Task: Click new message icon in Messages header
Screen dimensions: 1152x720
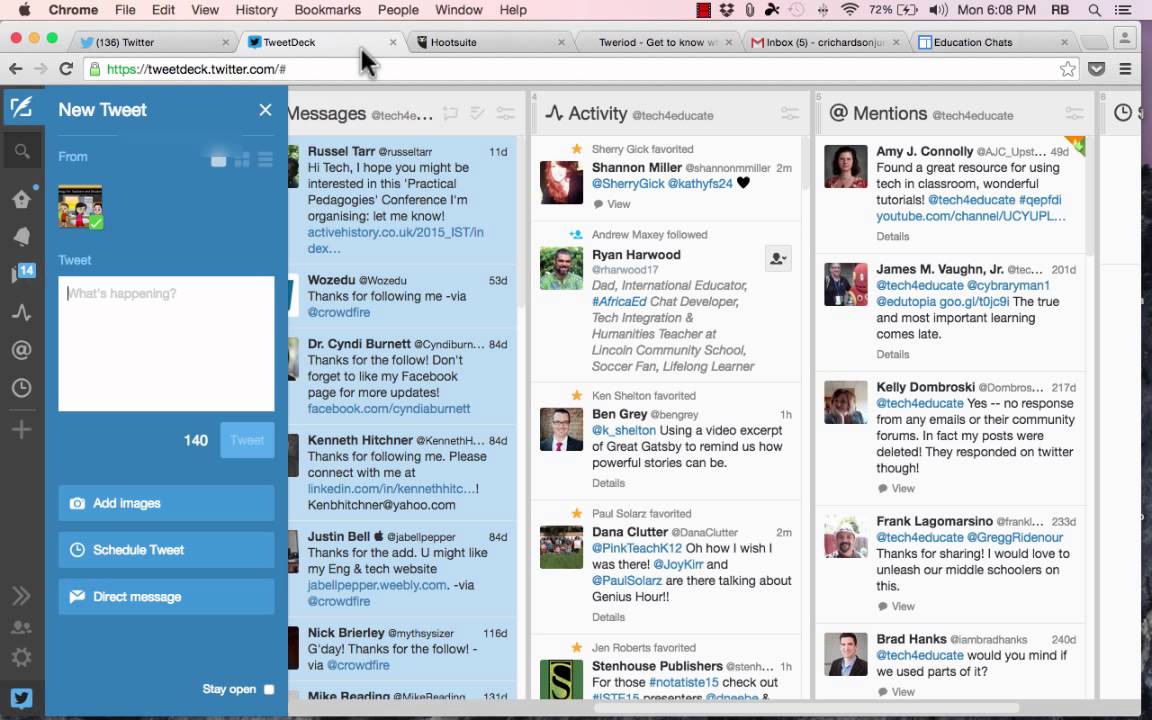Action: [x=450, y=114]
